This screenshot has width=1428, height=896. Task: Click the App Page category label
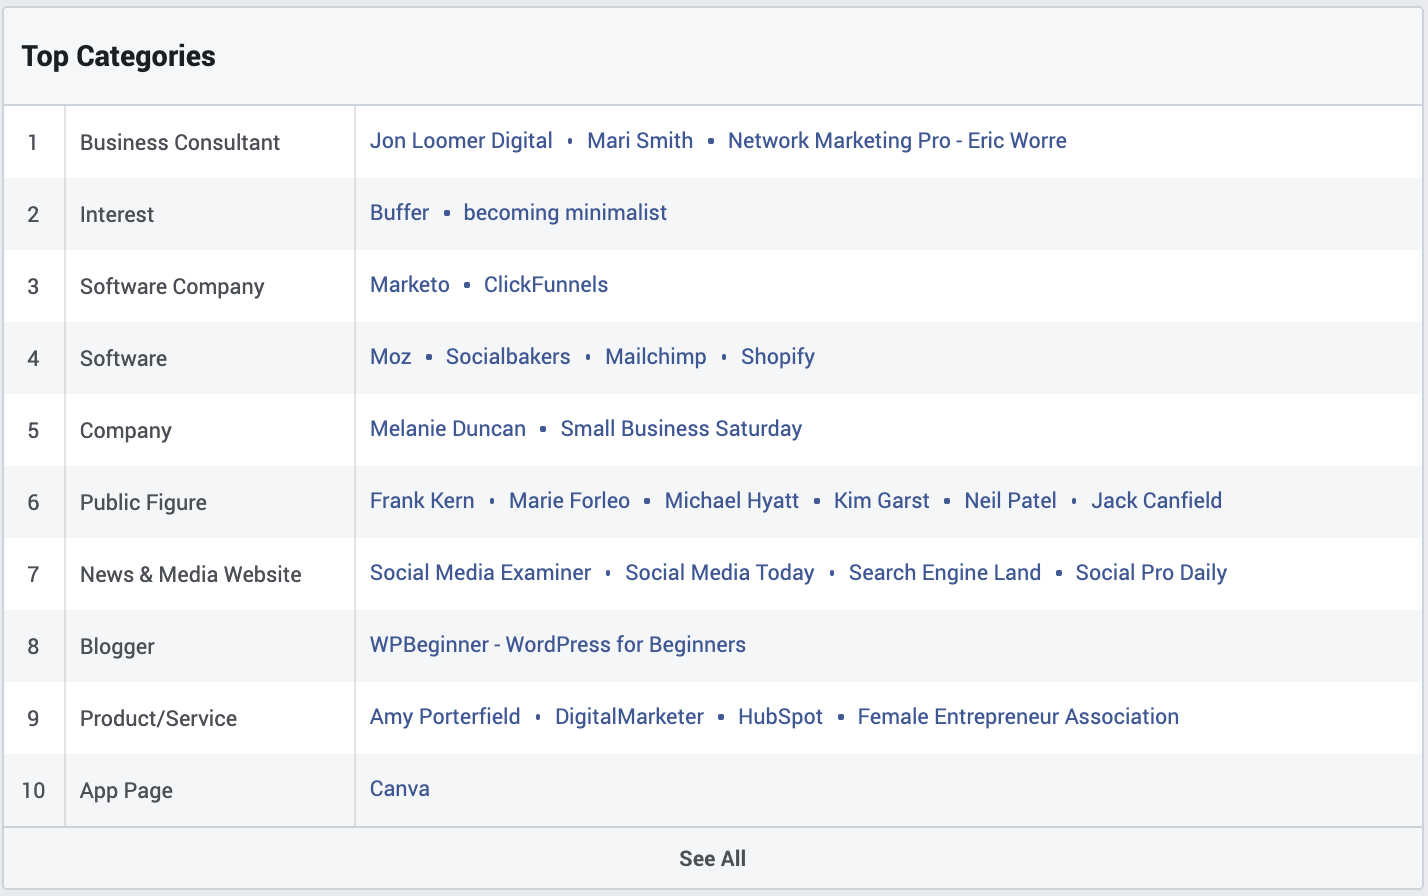click(127, 791)
